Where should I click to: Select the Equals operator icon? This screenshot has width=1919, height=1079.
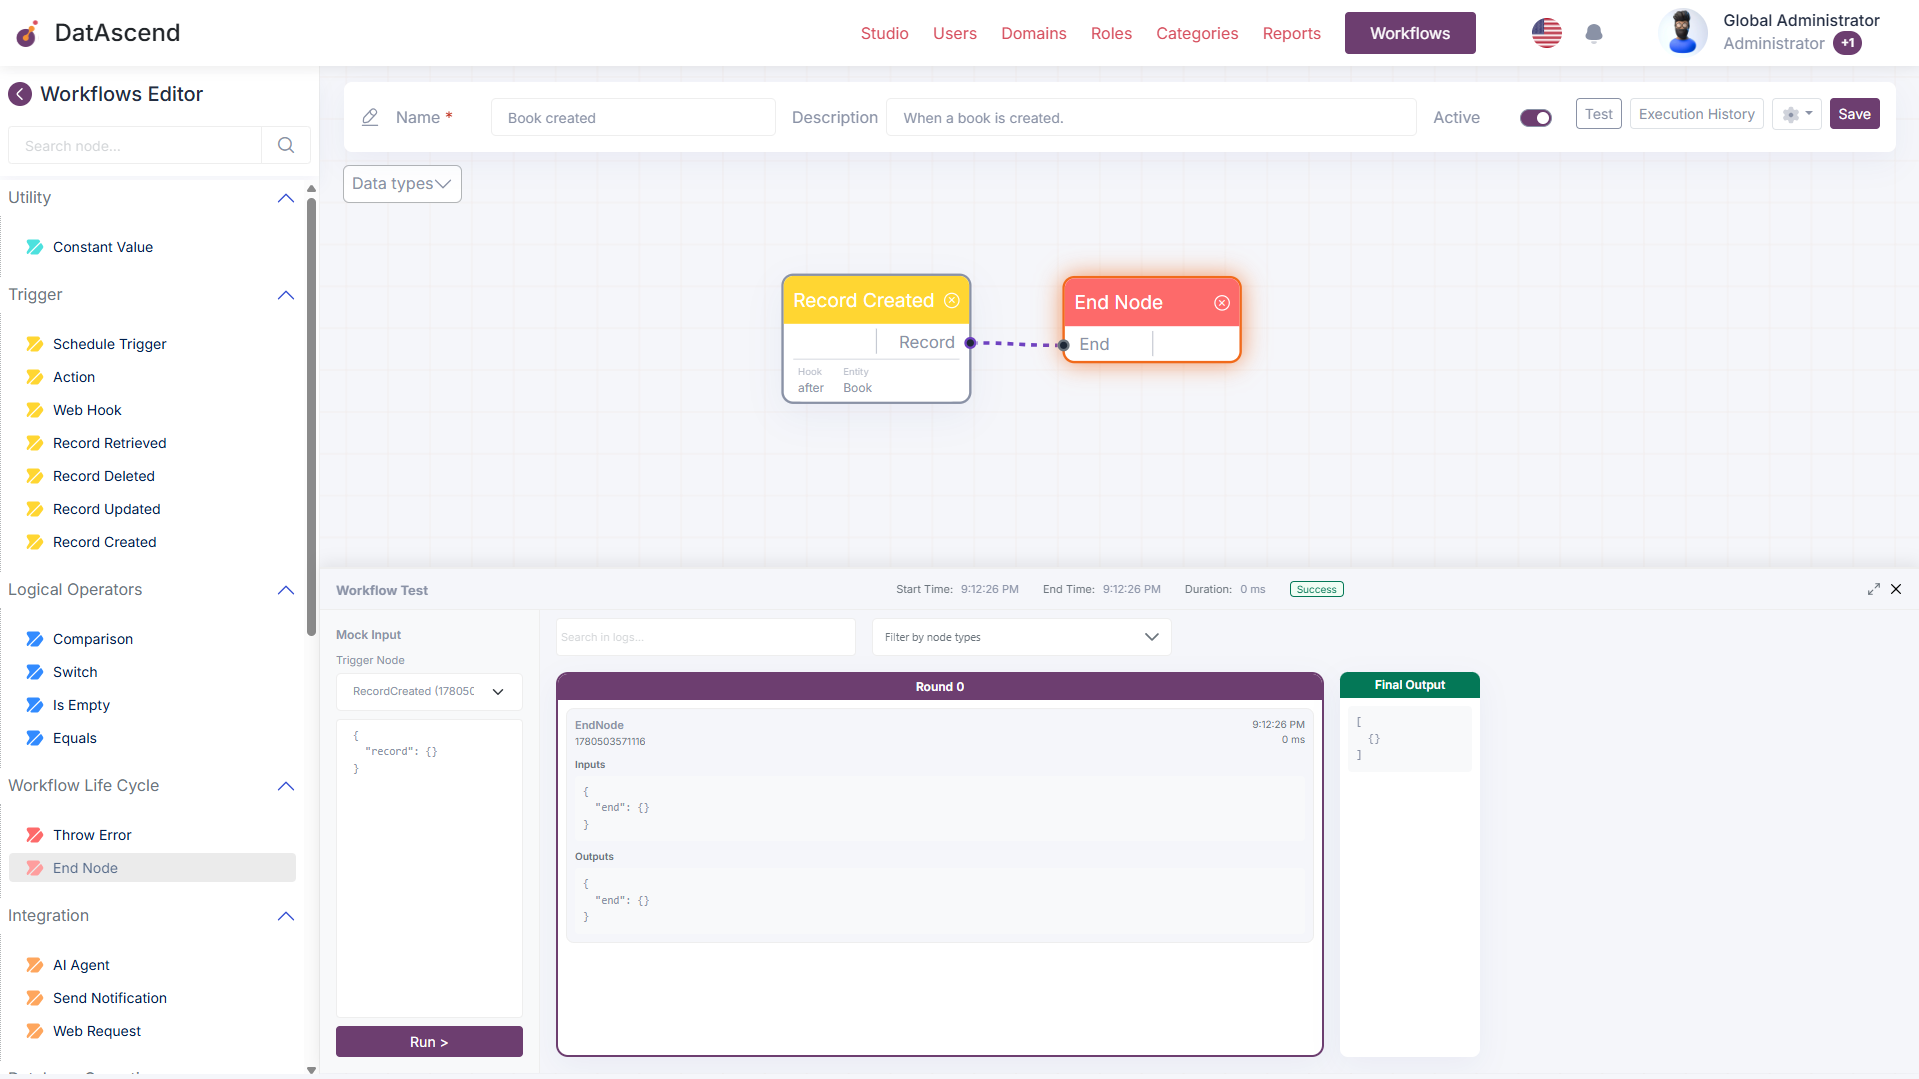(x=35, y=738)
